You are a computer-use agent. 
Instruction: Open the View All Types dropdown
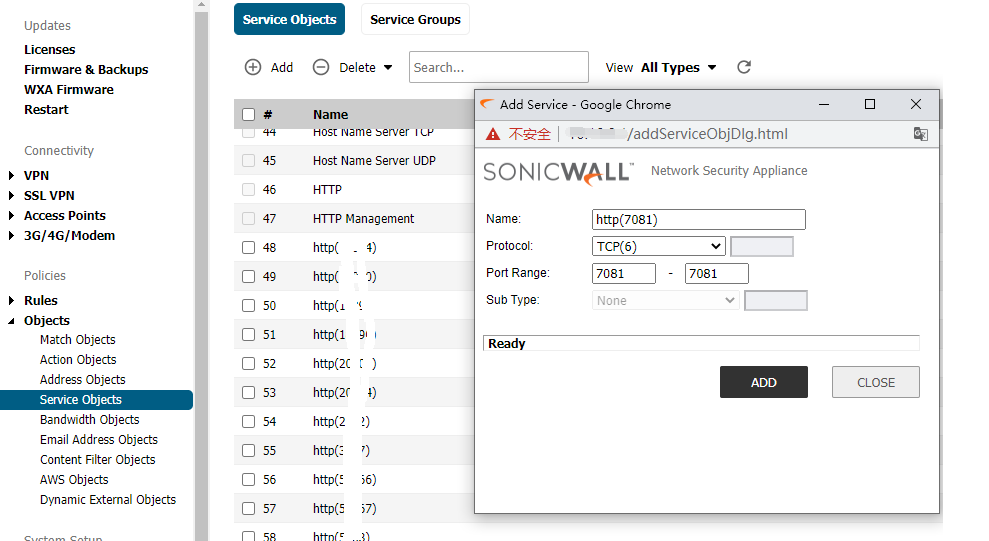679,68
